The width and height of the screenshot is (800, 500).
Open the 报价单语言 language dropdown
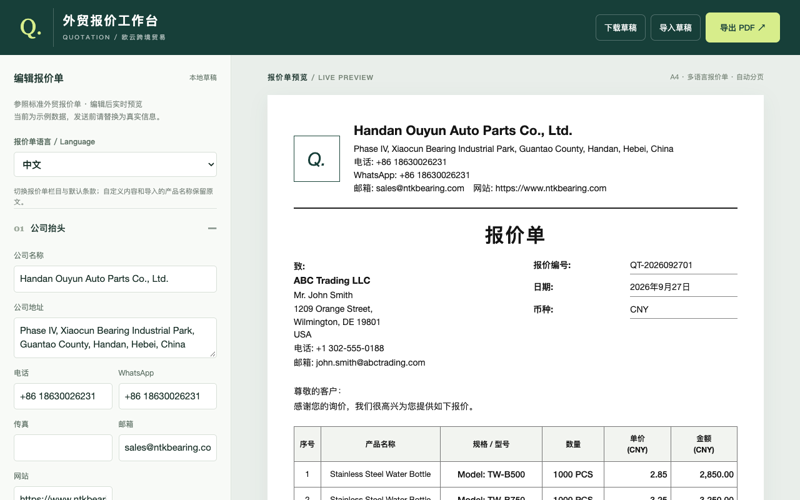point(115,164)
